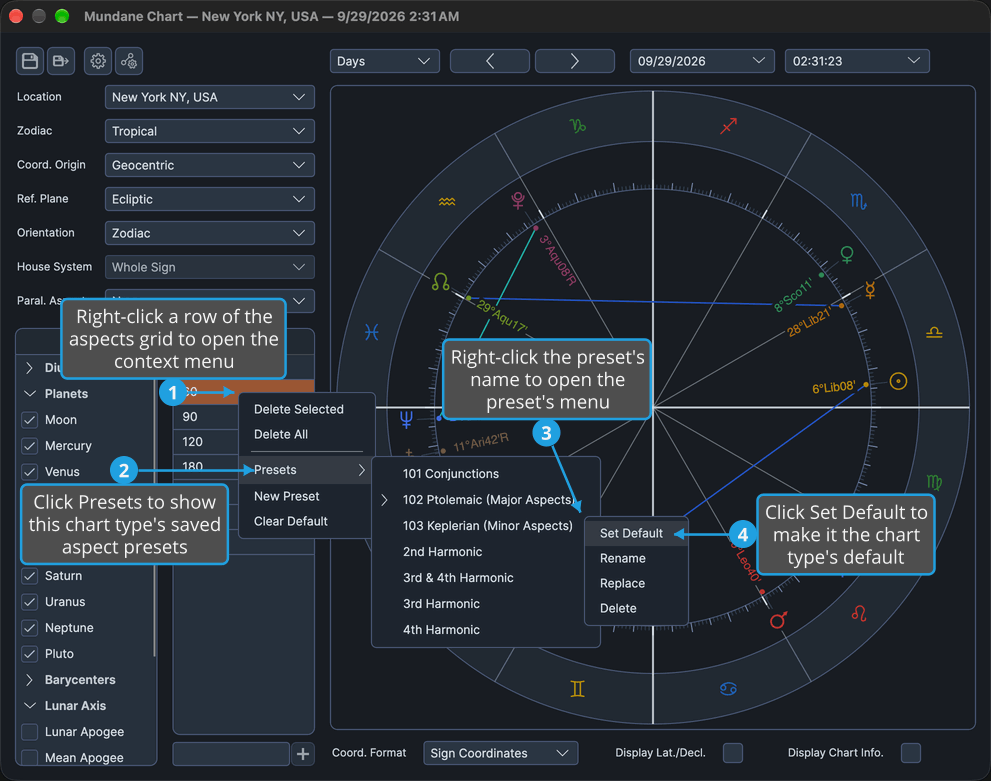Click the Mars glyph in chart
The width and height of the screenshot is (991, 781).
coord(779,620)
